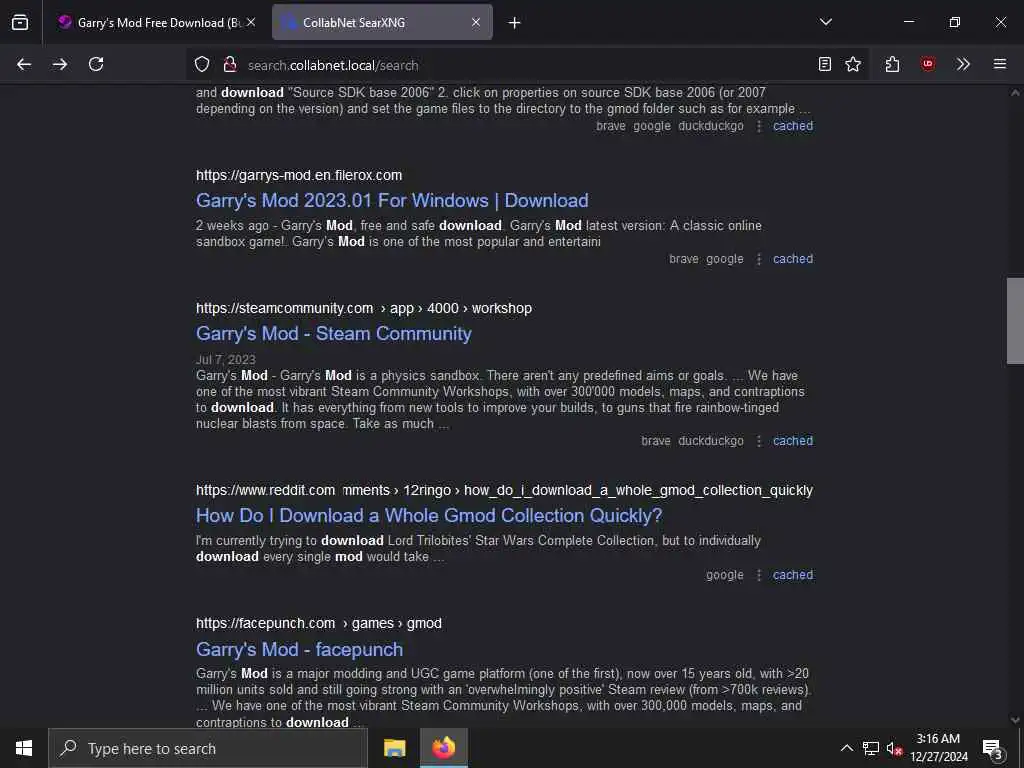Open the extensions puzzle-piece icon
The image size is (1024, 768).
(892, 64)
